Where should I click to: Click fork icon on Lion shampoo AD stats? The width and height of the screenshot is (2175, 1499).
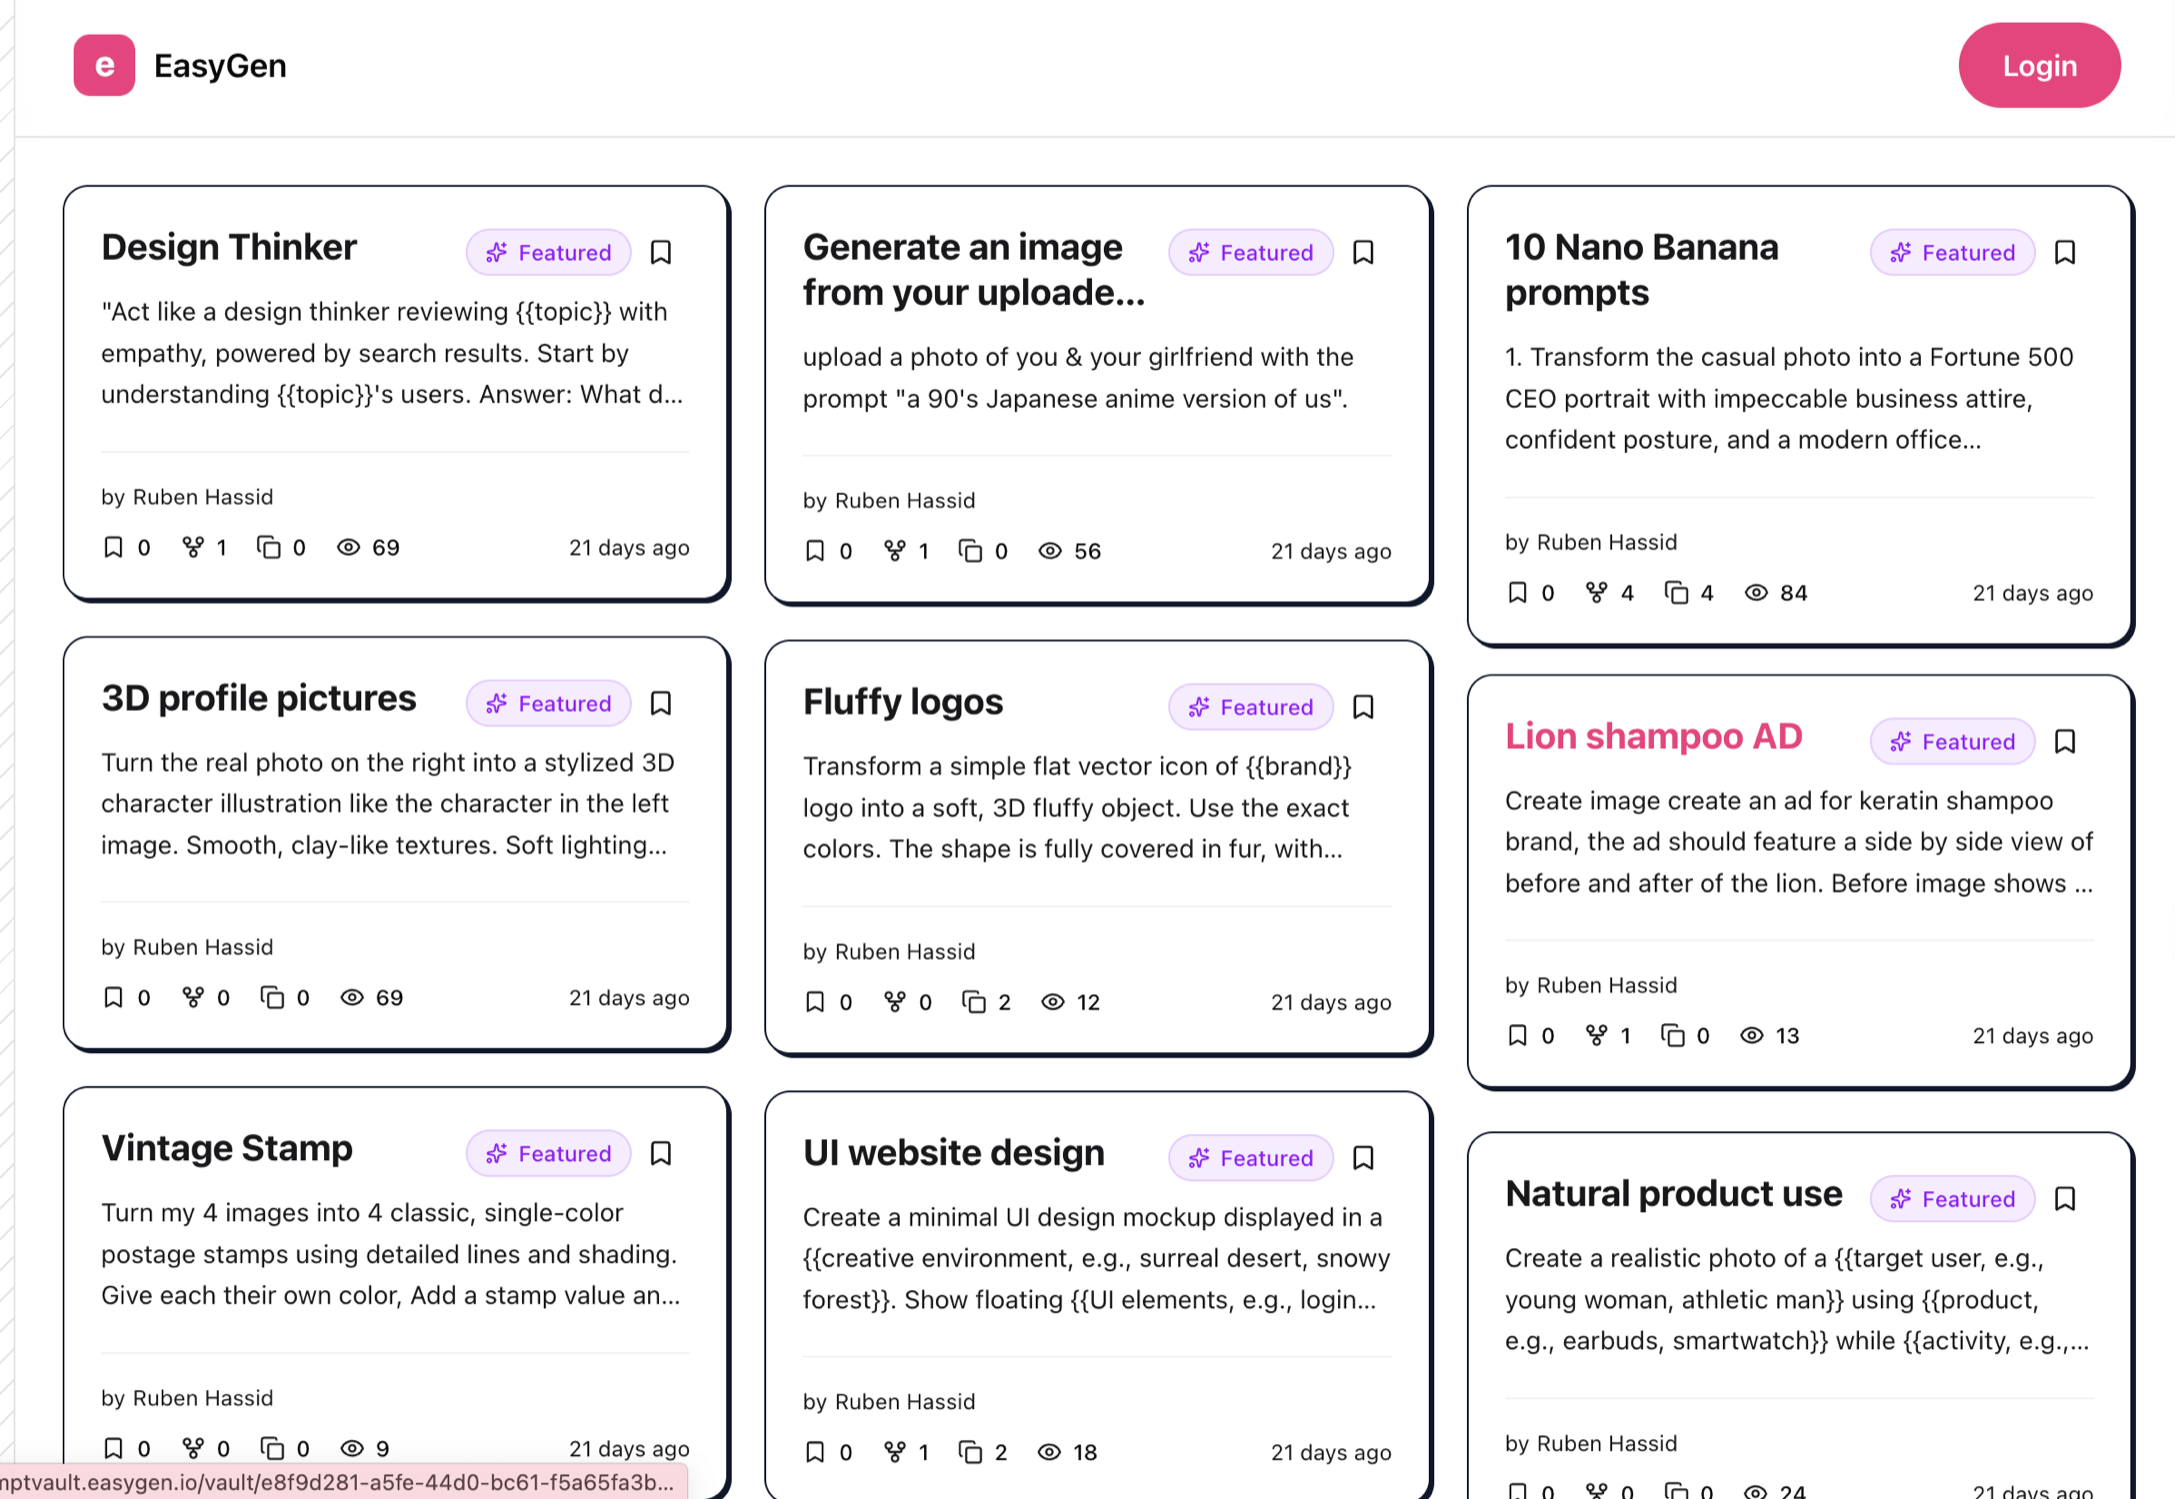click(1596, 1035)
